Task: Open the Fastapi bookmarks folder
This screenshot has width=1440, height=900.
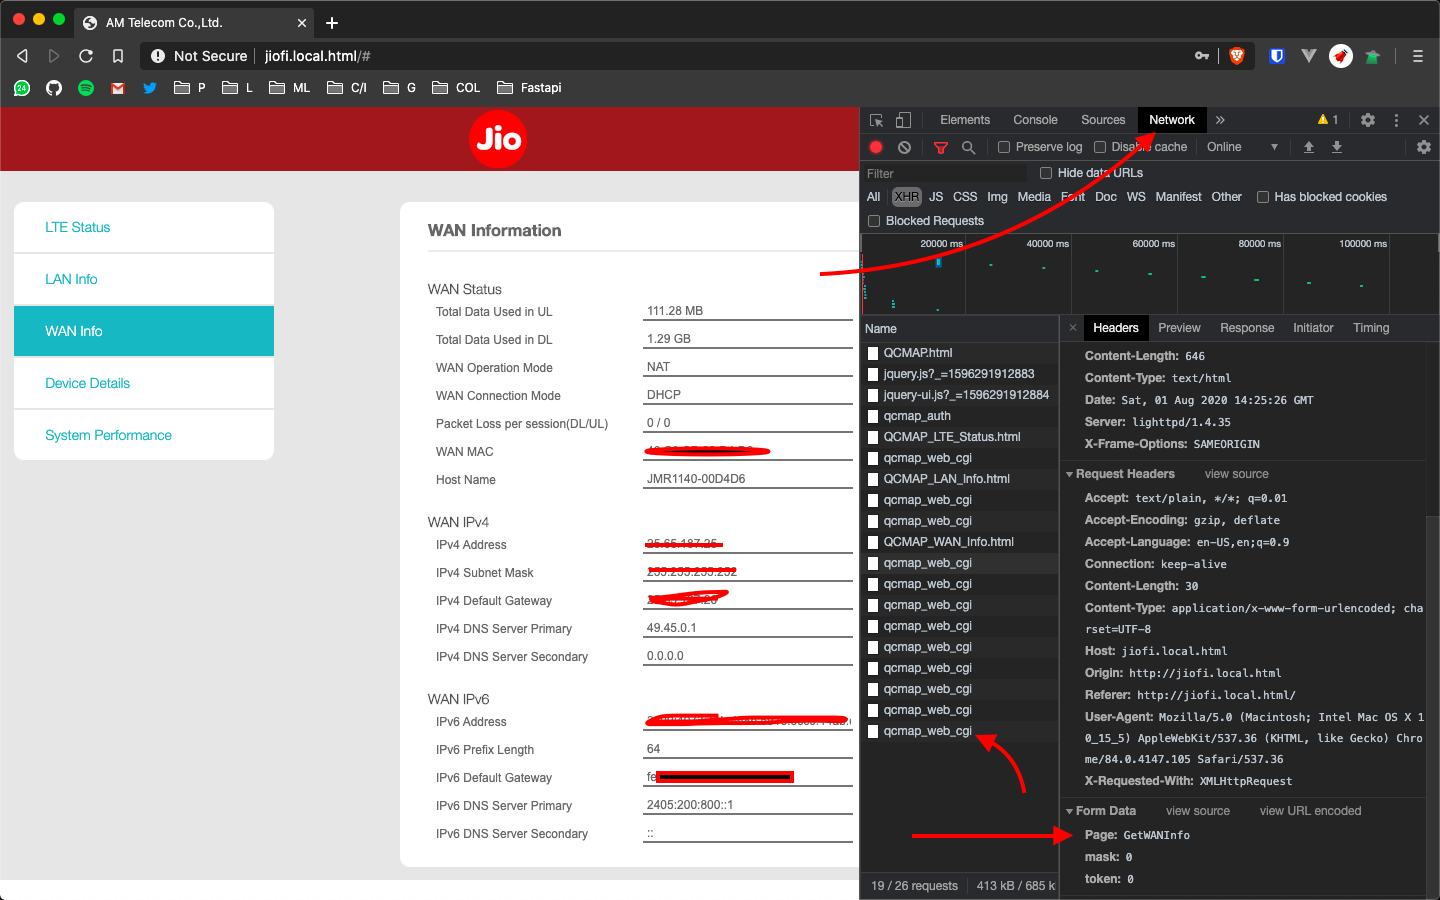Action: click(x=529, y=88)
